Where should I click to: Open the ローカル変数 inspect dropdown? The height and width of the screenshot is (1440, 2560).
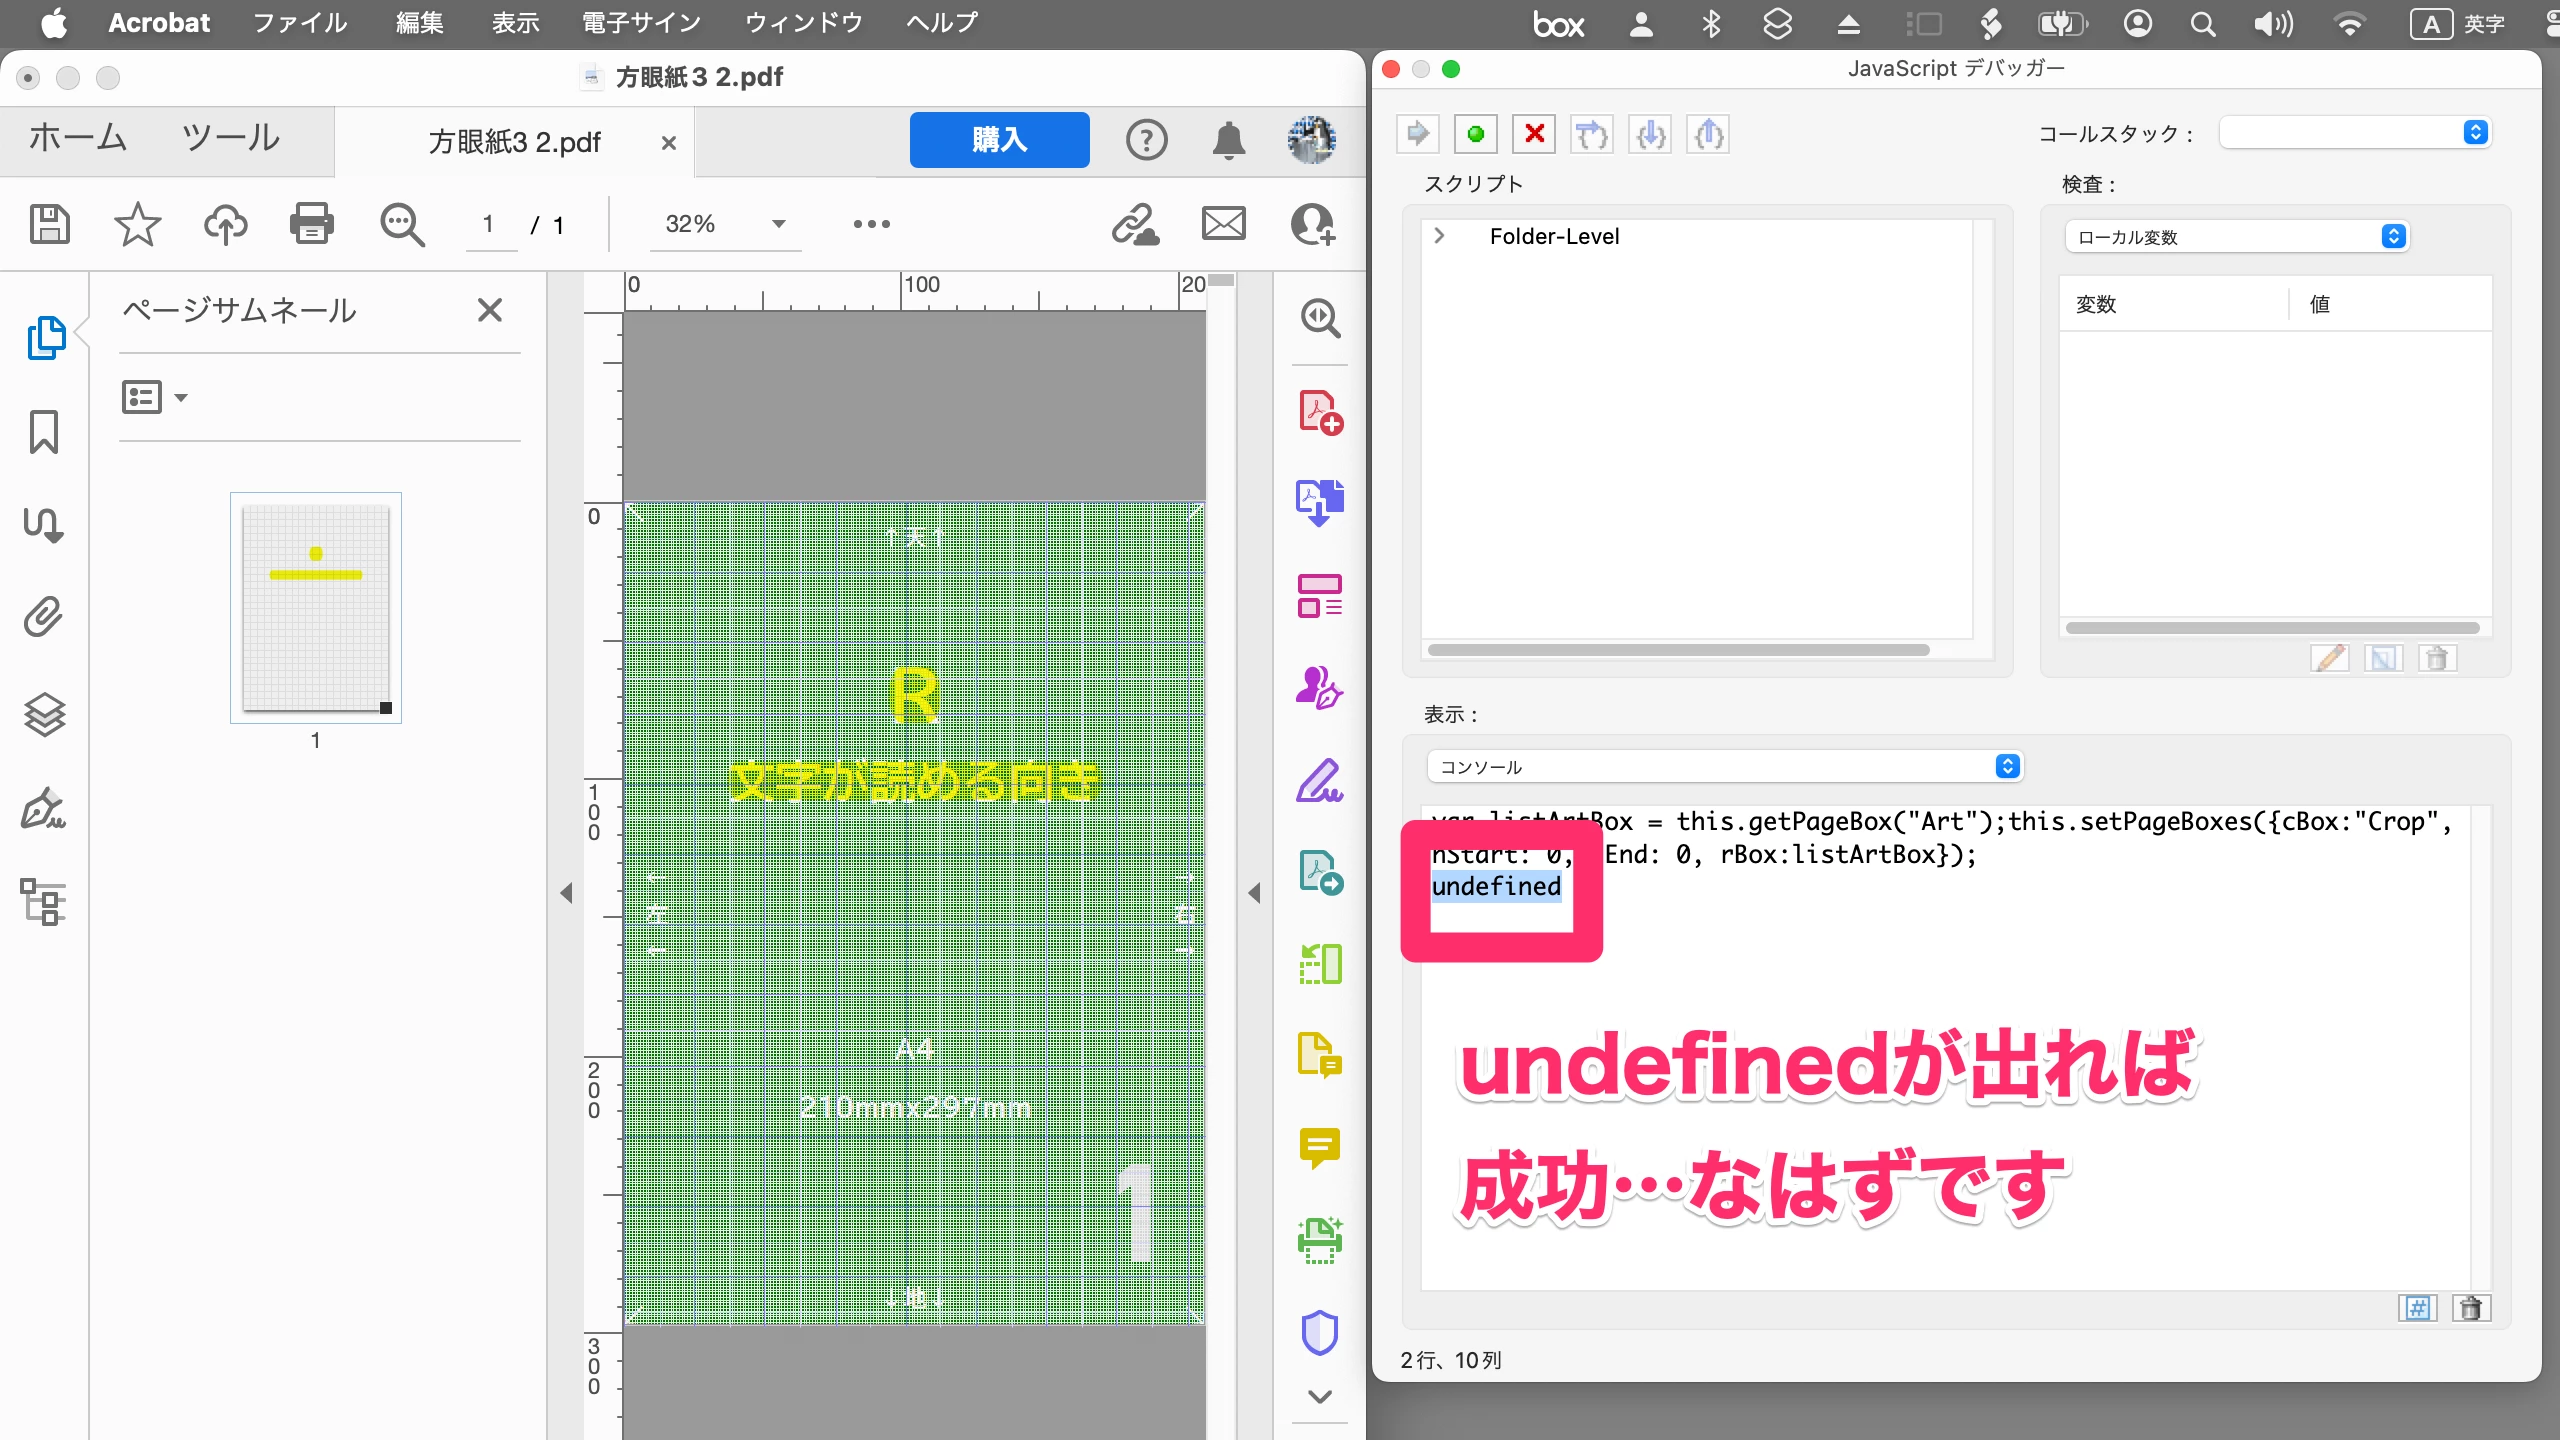click(2236, 237)
